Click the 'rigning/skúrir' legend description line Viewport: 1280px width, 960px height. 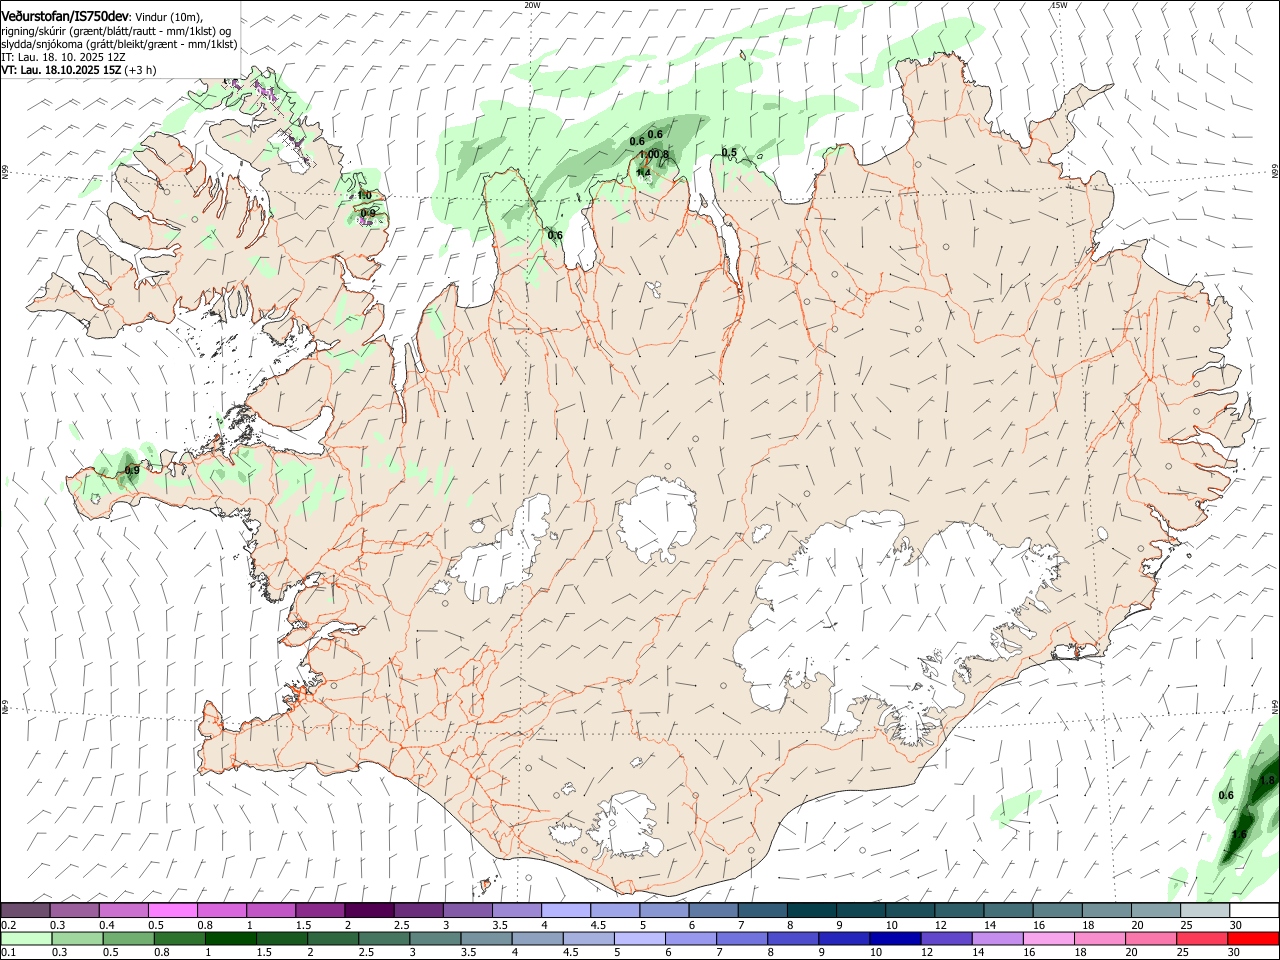(116, 30)
